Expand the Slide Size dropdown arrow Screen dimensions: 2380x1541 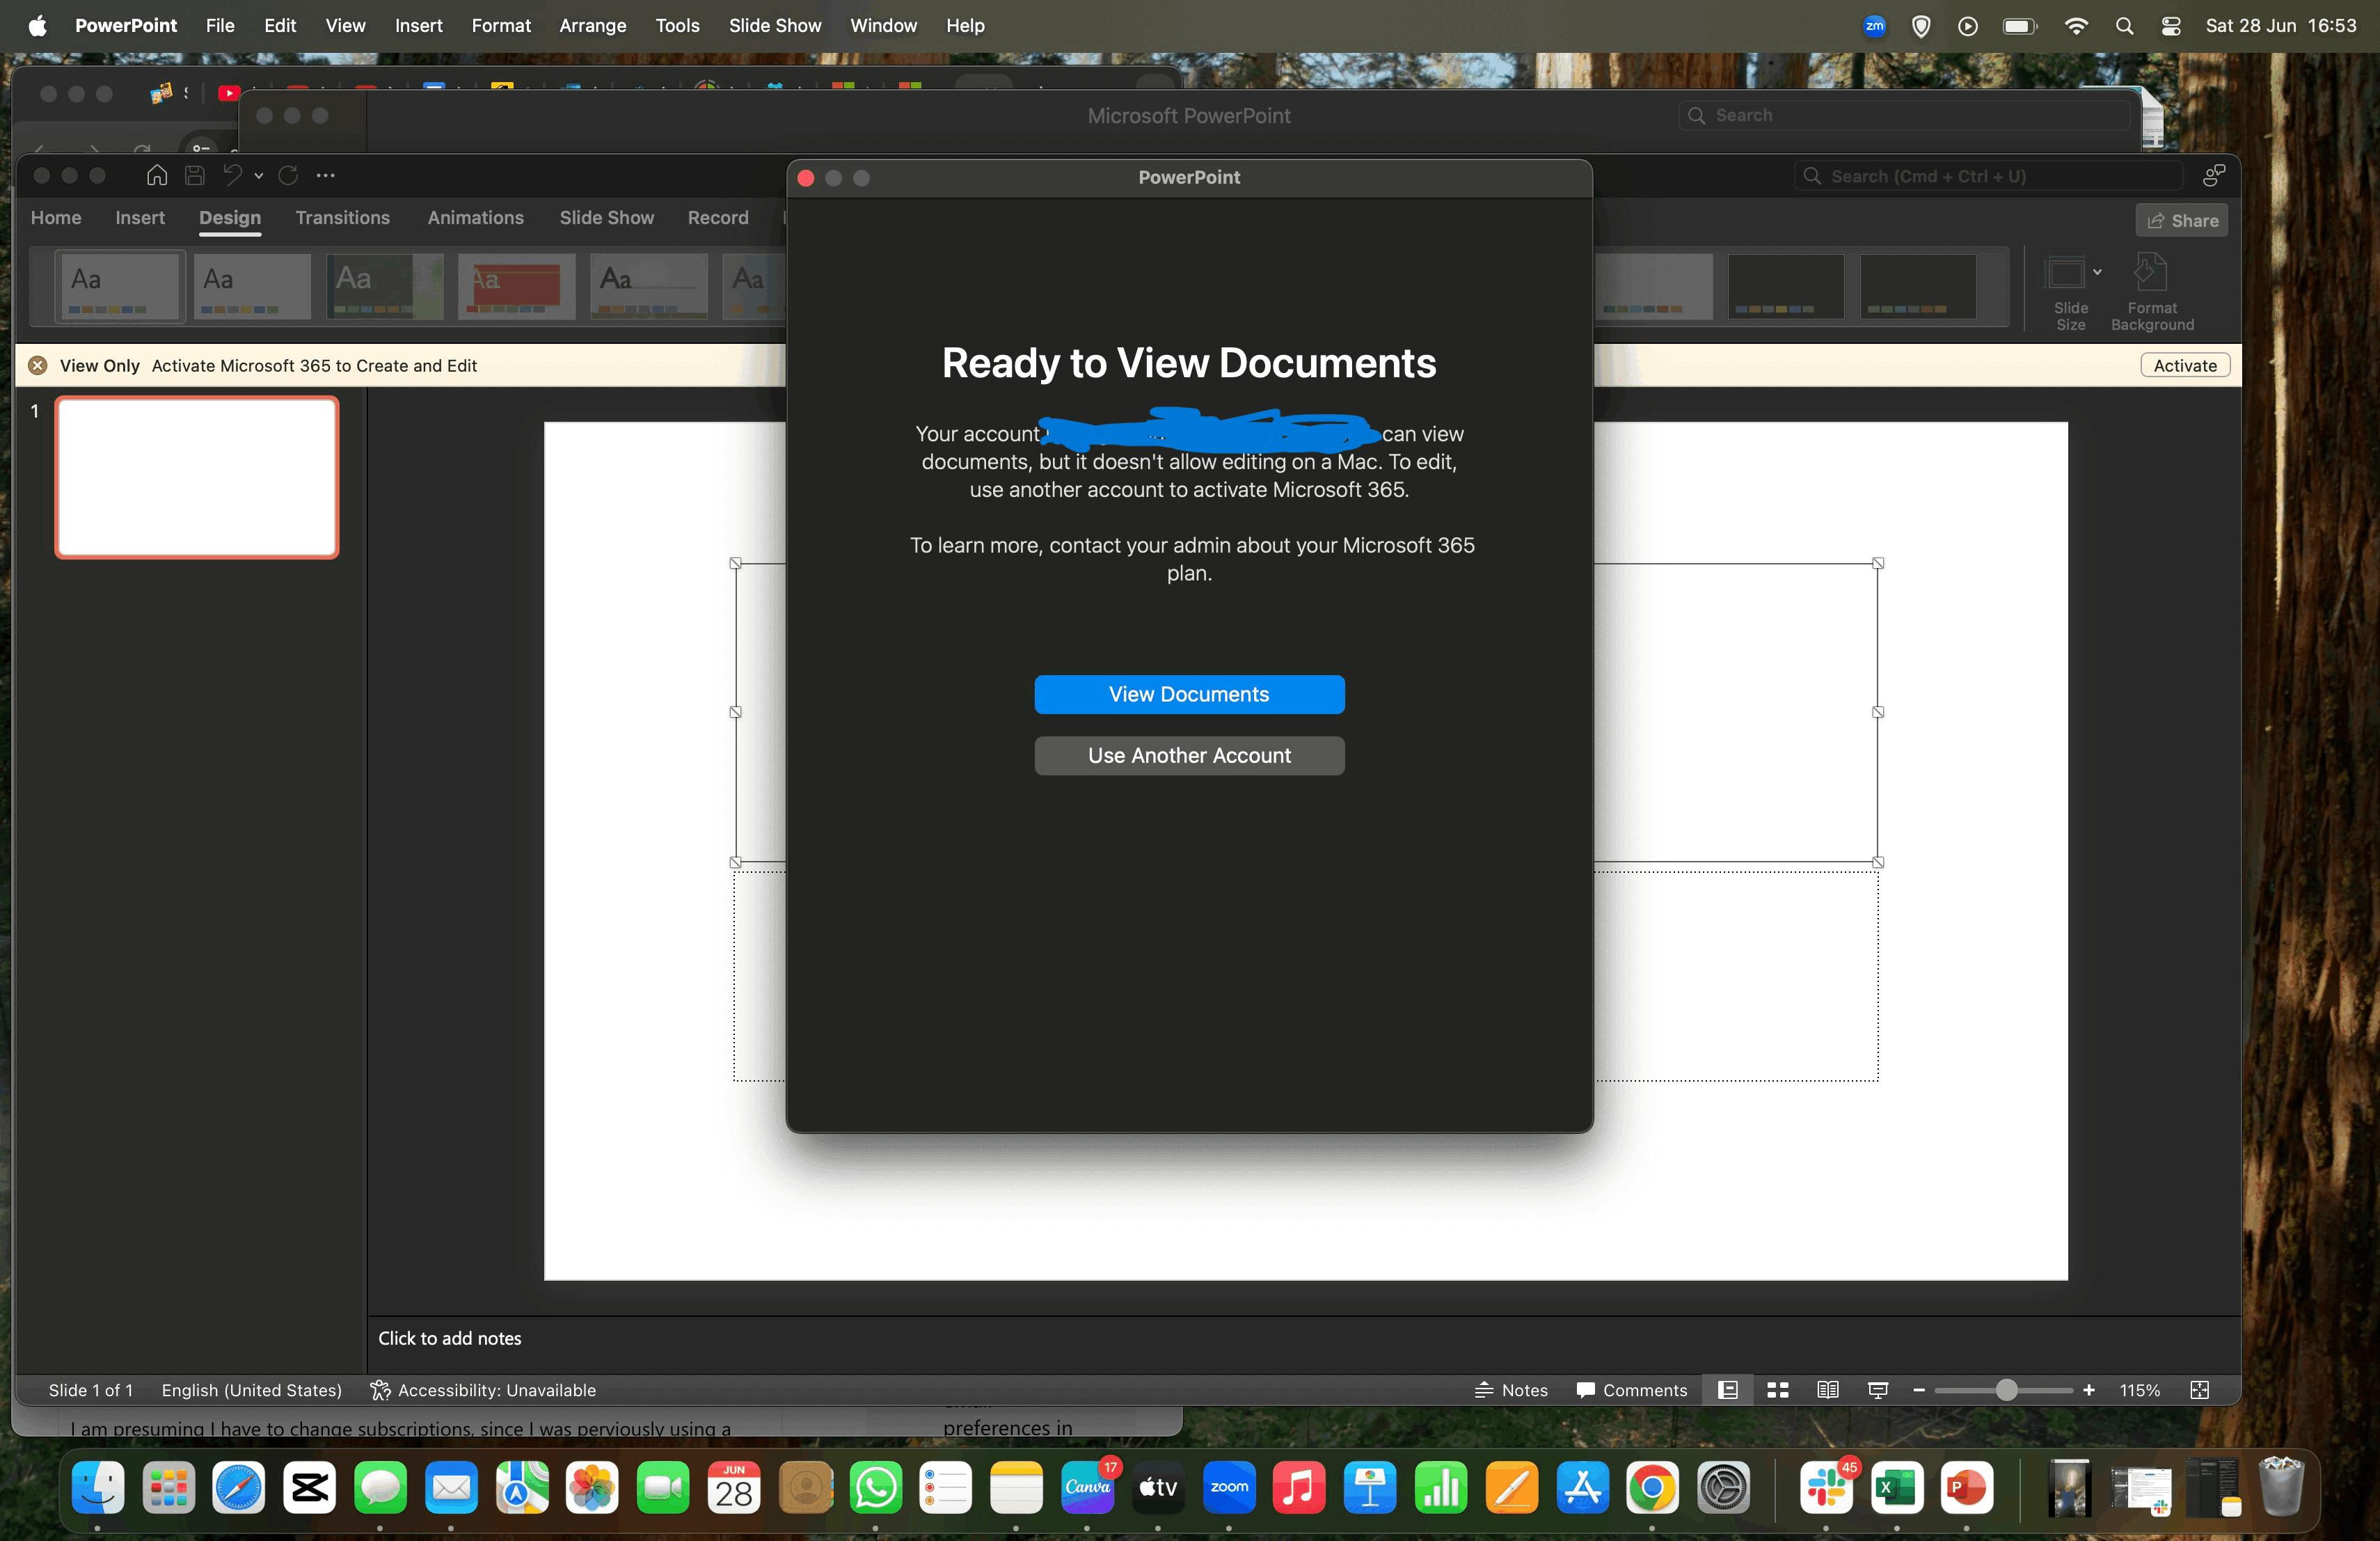click(x=2097, y=272)
